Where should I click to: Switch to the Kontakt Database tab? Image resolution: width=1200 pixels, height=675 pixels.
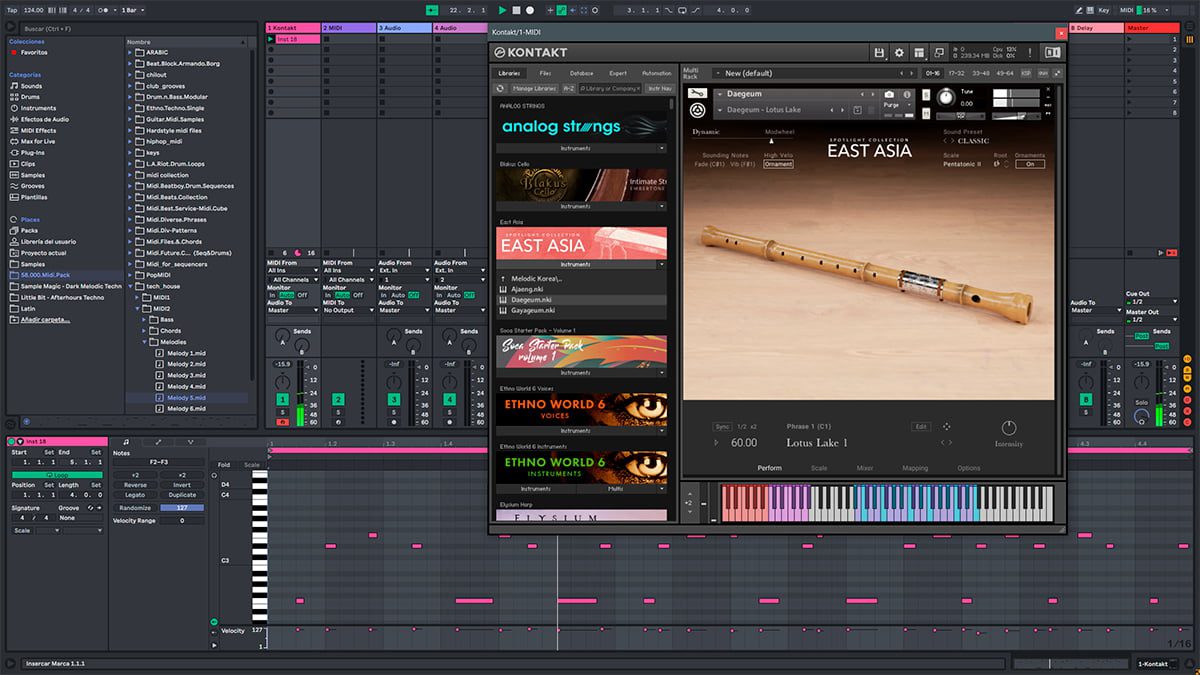click(581, 73)
